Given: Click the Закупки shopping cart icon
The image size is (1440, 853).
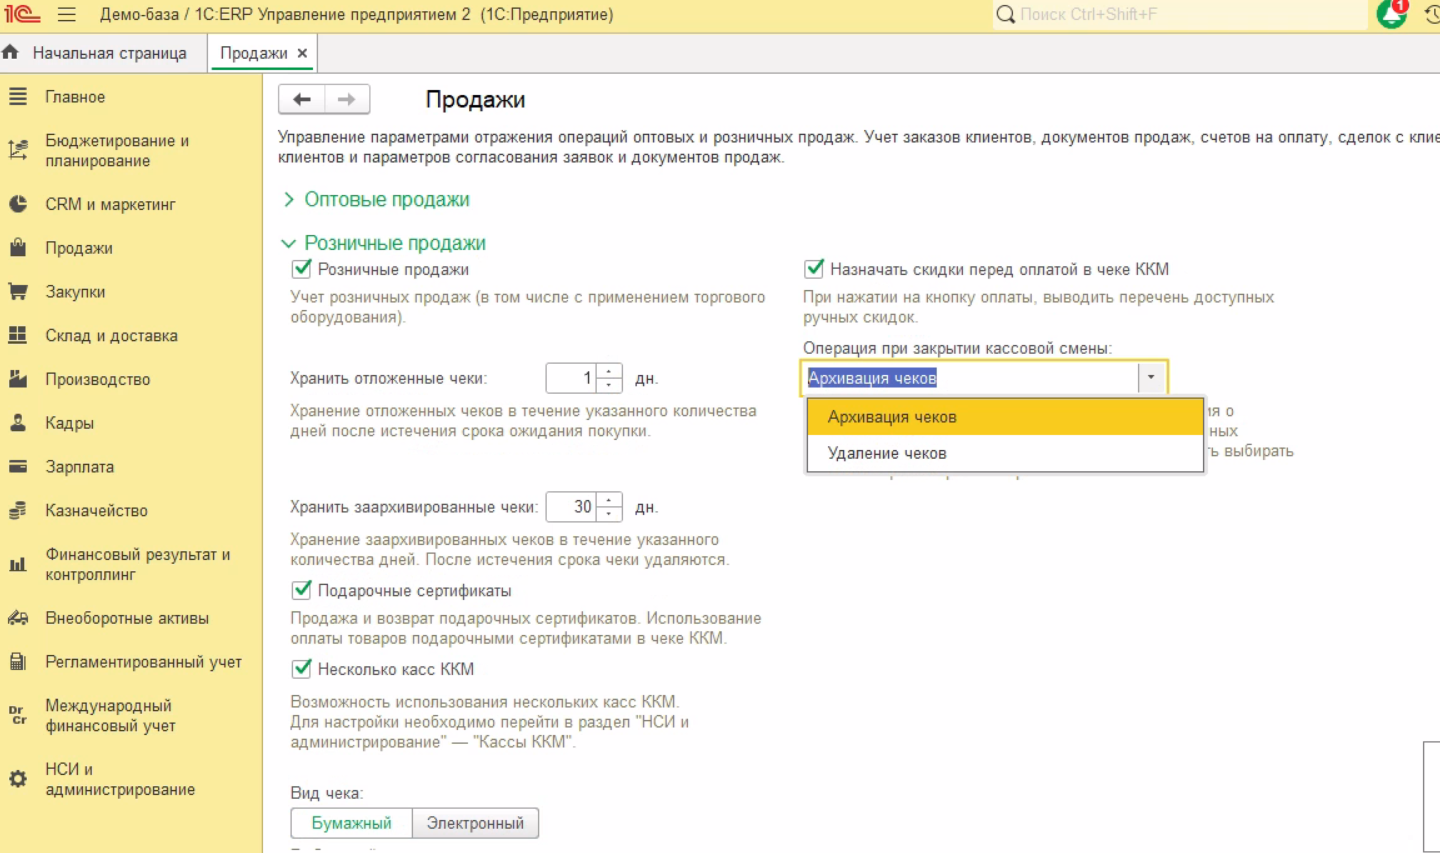Looking at the screenshot, I should [18, 292].
